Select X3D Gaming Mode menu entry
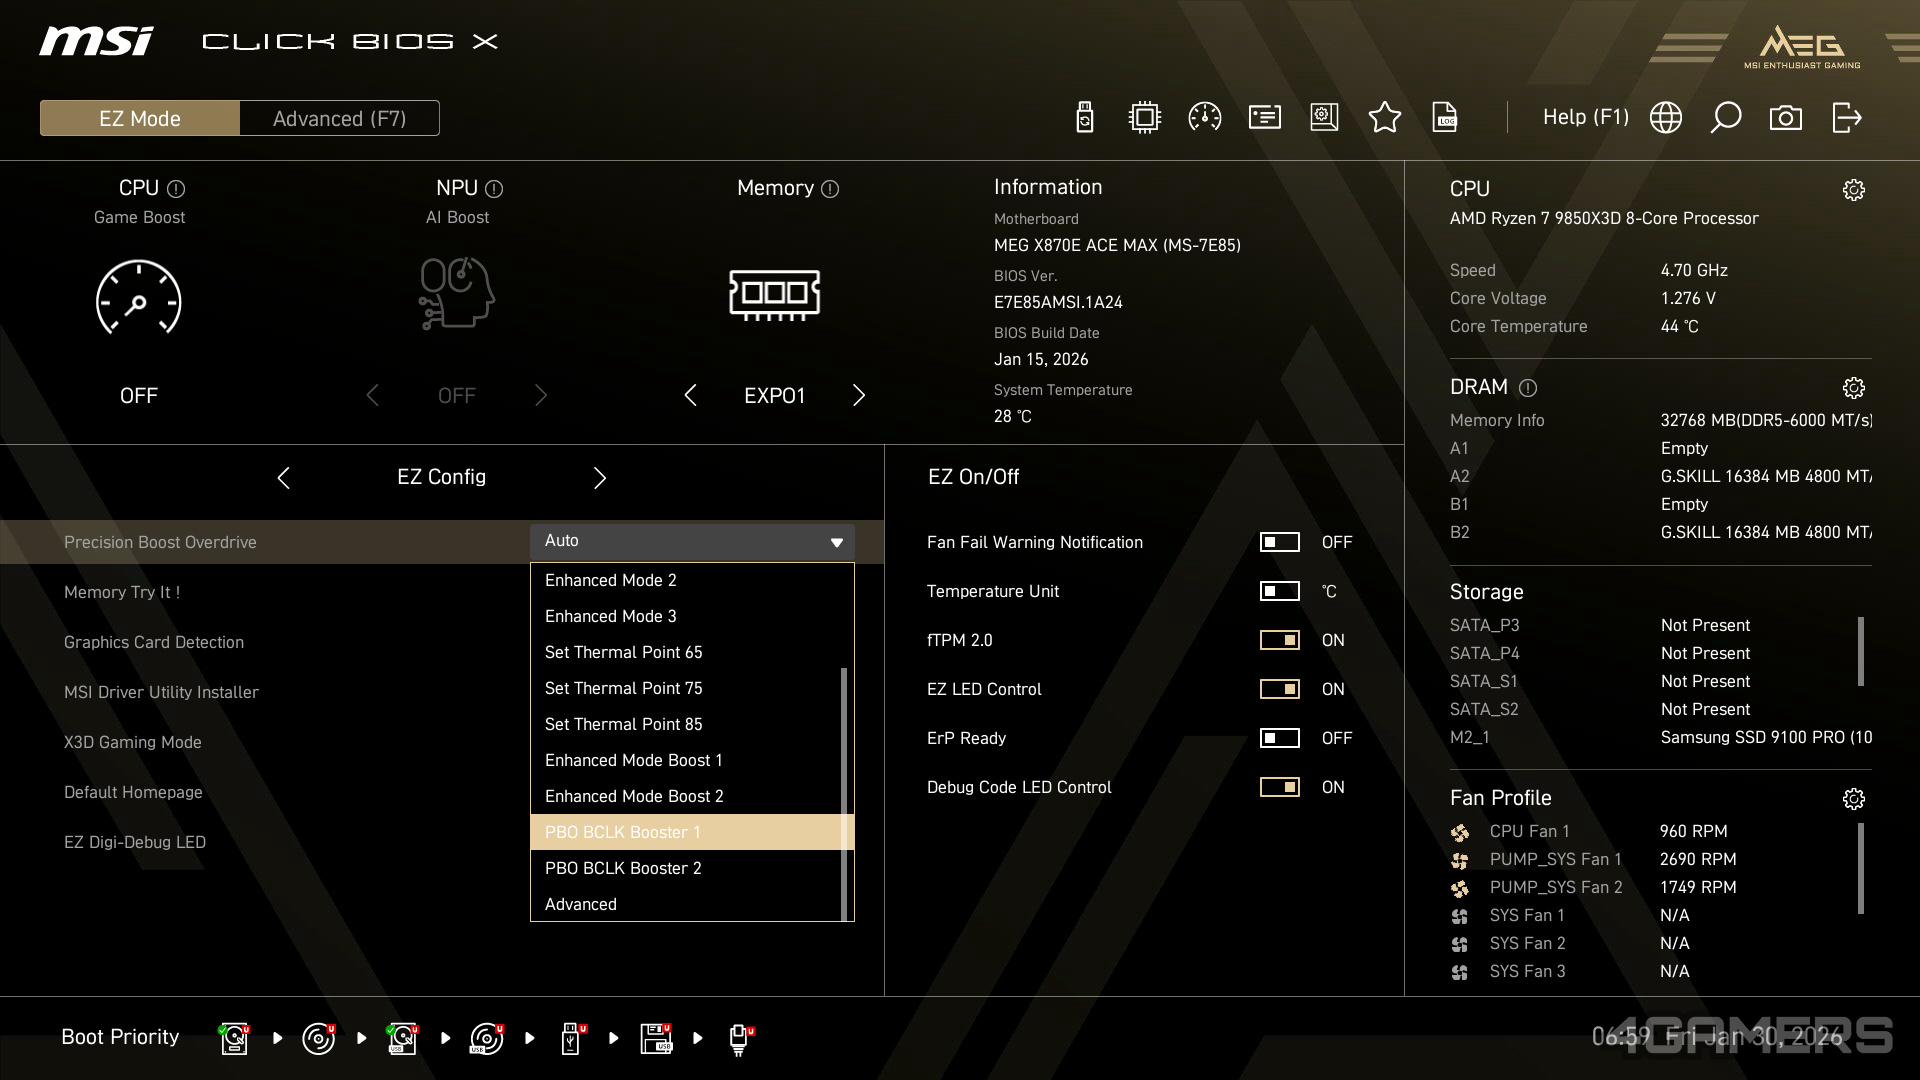The image size is (1920, 1080). pyautogui.click(x=133, y=742)
